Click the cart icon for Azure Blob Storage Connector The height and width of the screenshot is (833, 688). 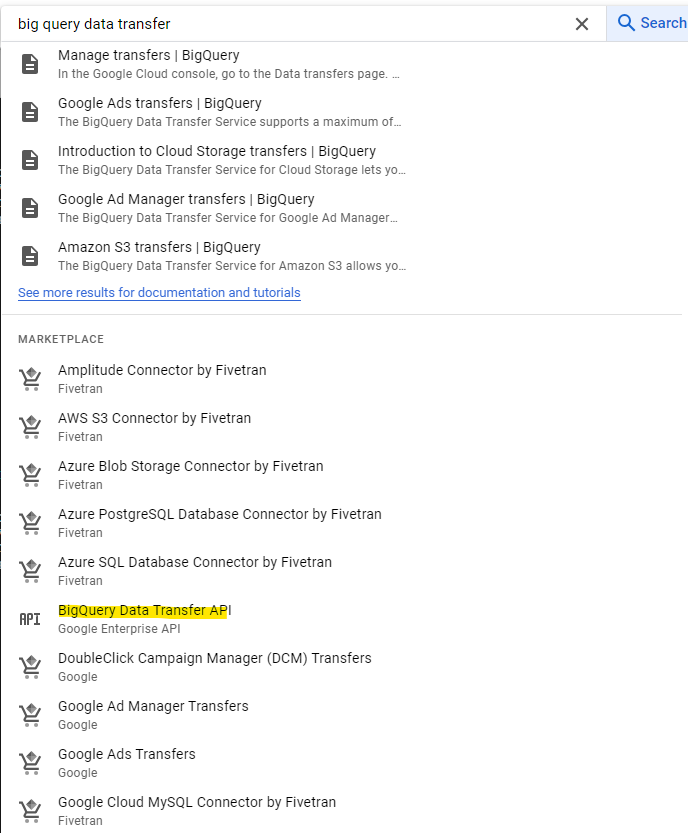30,475
